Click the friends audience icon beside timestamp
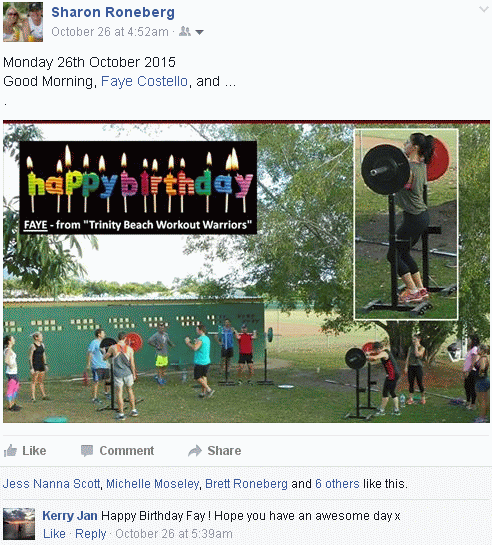 tap(185, 32)
